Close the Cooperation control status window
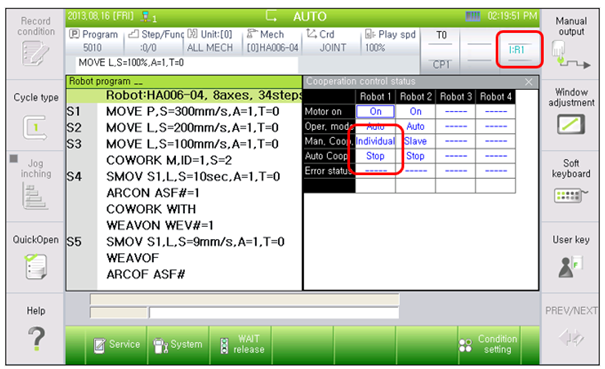The width and height of the screenshot is (605, 369). tap(529, 82)
